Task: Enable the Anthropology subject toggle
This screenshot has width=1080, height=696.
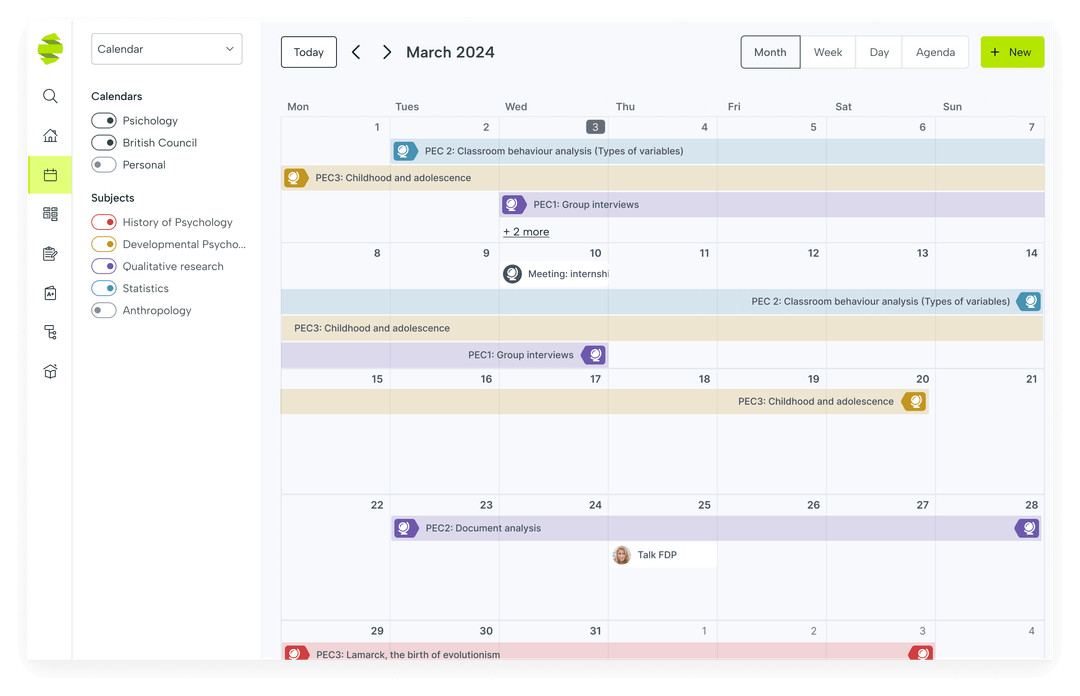Action: click(103, 310)
